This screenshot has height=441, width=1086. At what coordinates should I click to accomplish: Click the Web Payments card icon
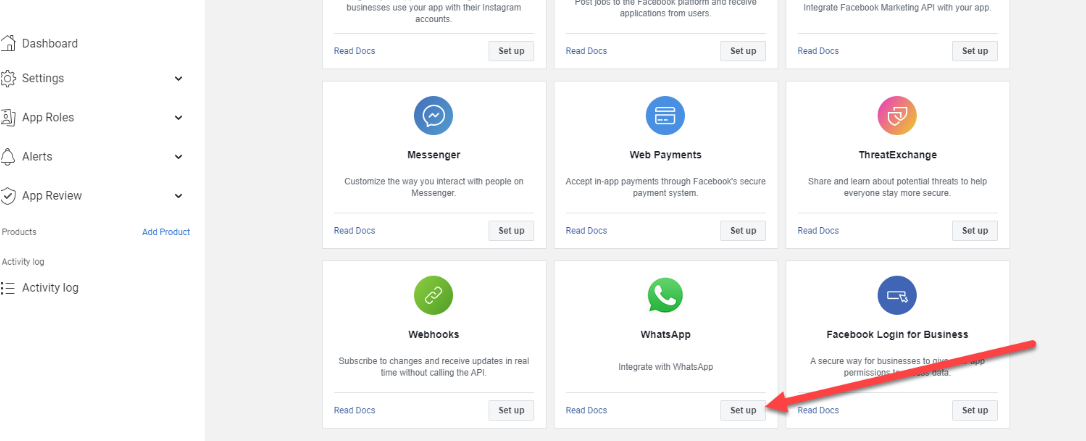click(x=665, y=116)
